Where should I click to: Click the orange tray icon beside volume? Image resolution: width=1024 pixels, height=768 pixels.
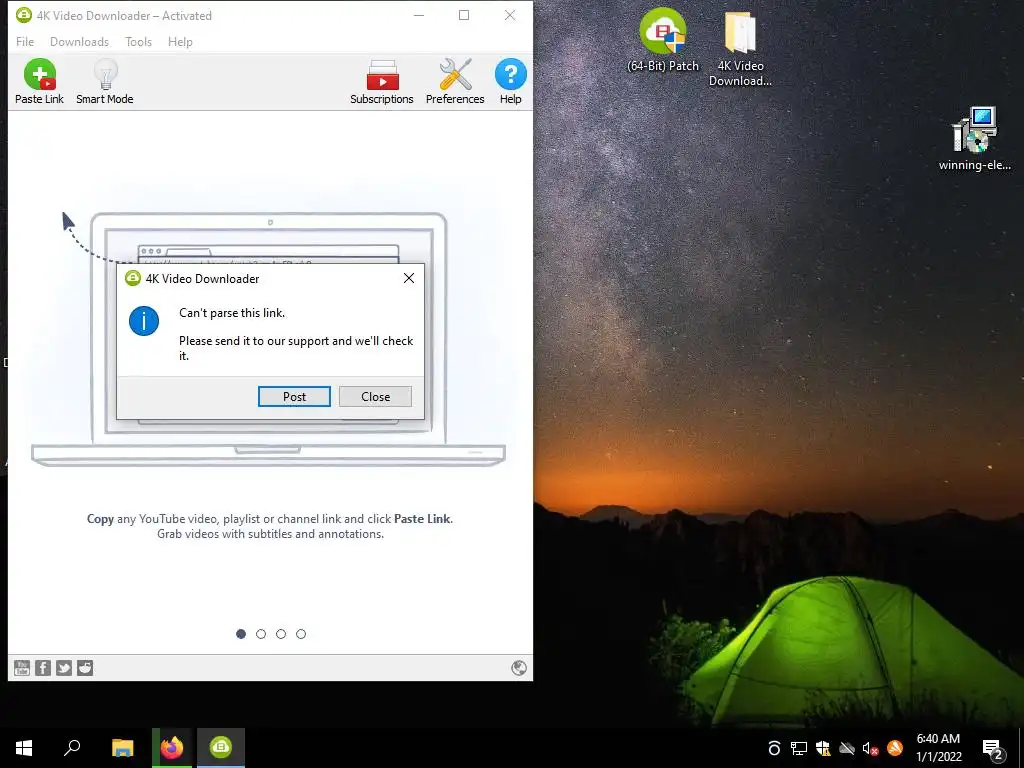pos(895,748)
